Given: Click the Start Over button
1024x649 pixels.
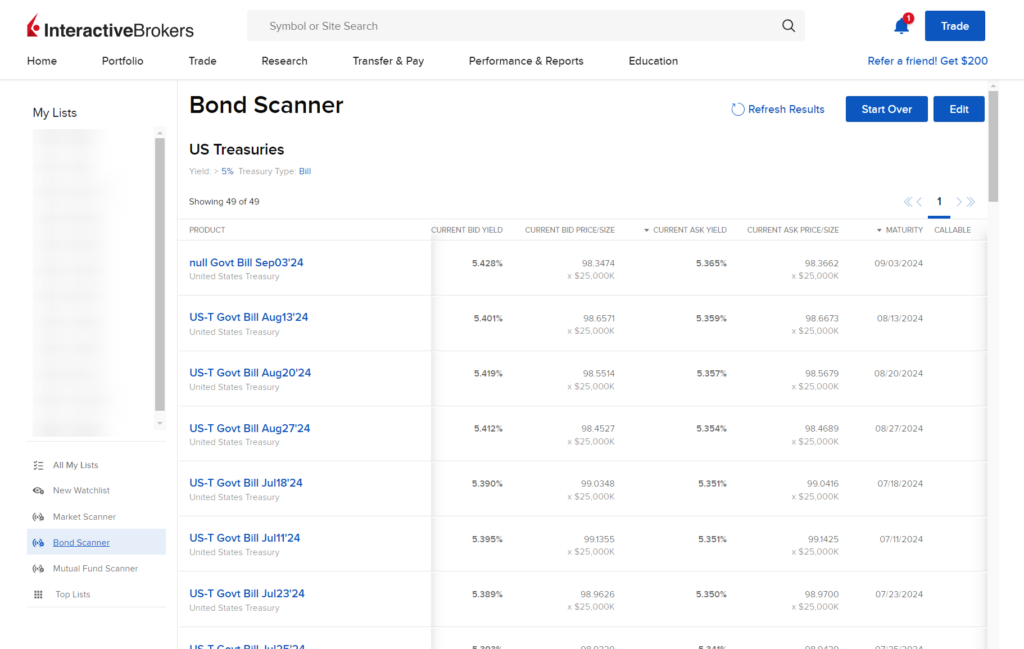Looking at the screenshot, I should 886,109.
